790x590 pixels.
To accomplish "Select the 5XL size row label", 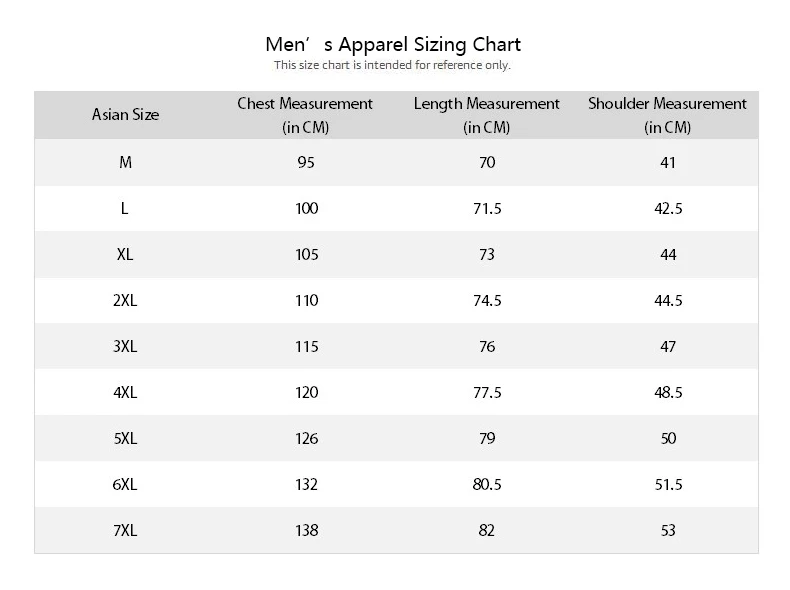I will [x=125, y=438].
